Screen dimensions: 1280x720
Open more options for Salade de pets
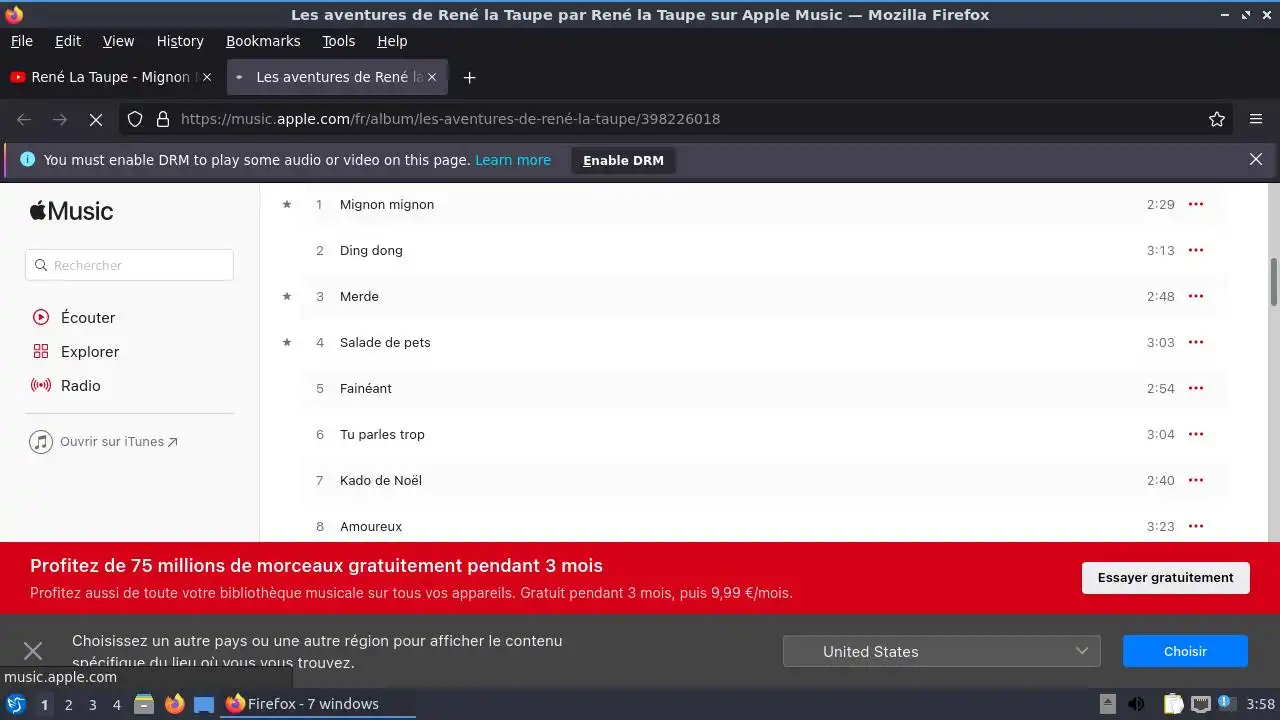pos(1195,342)
